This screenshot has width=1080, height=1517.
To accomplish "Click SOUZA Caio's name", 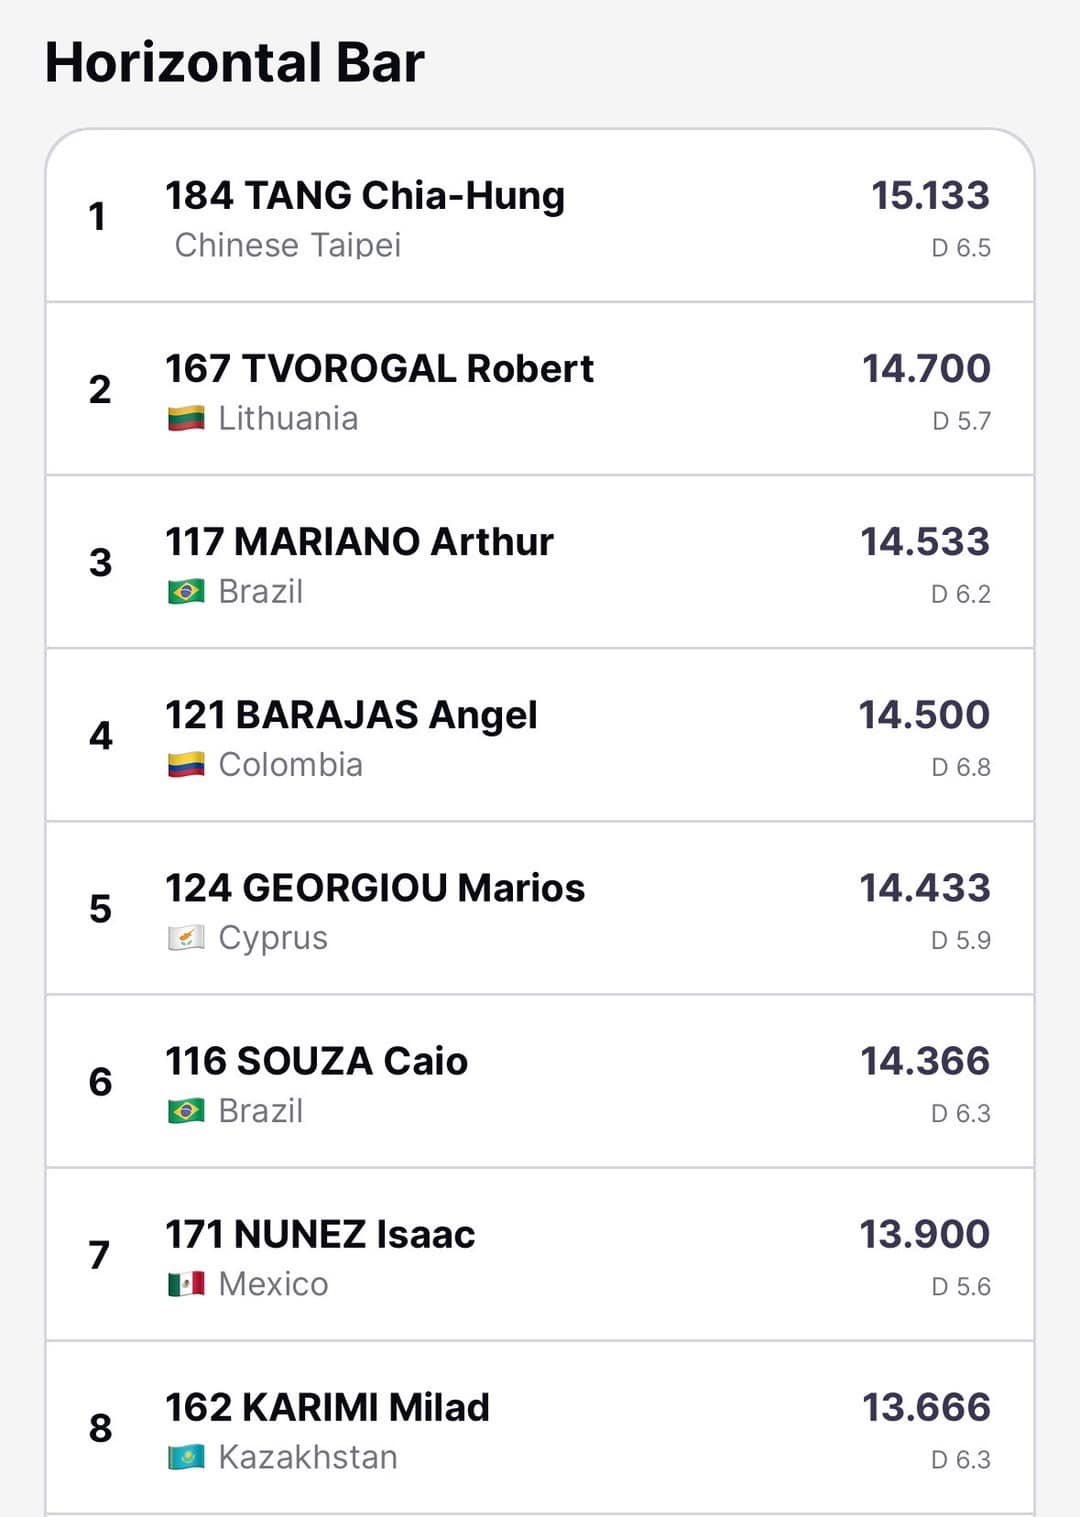I will (x=316, y=1061).
